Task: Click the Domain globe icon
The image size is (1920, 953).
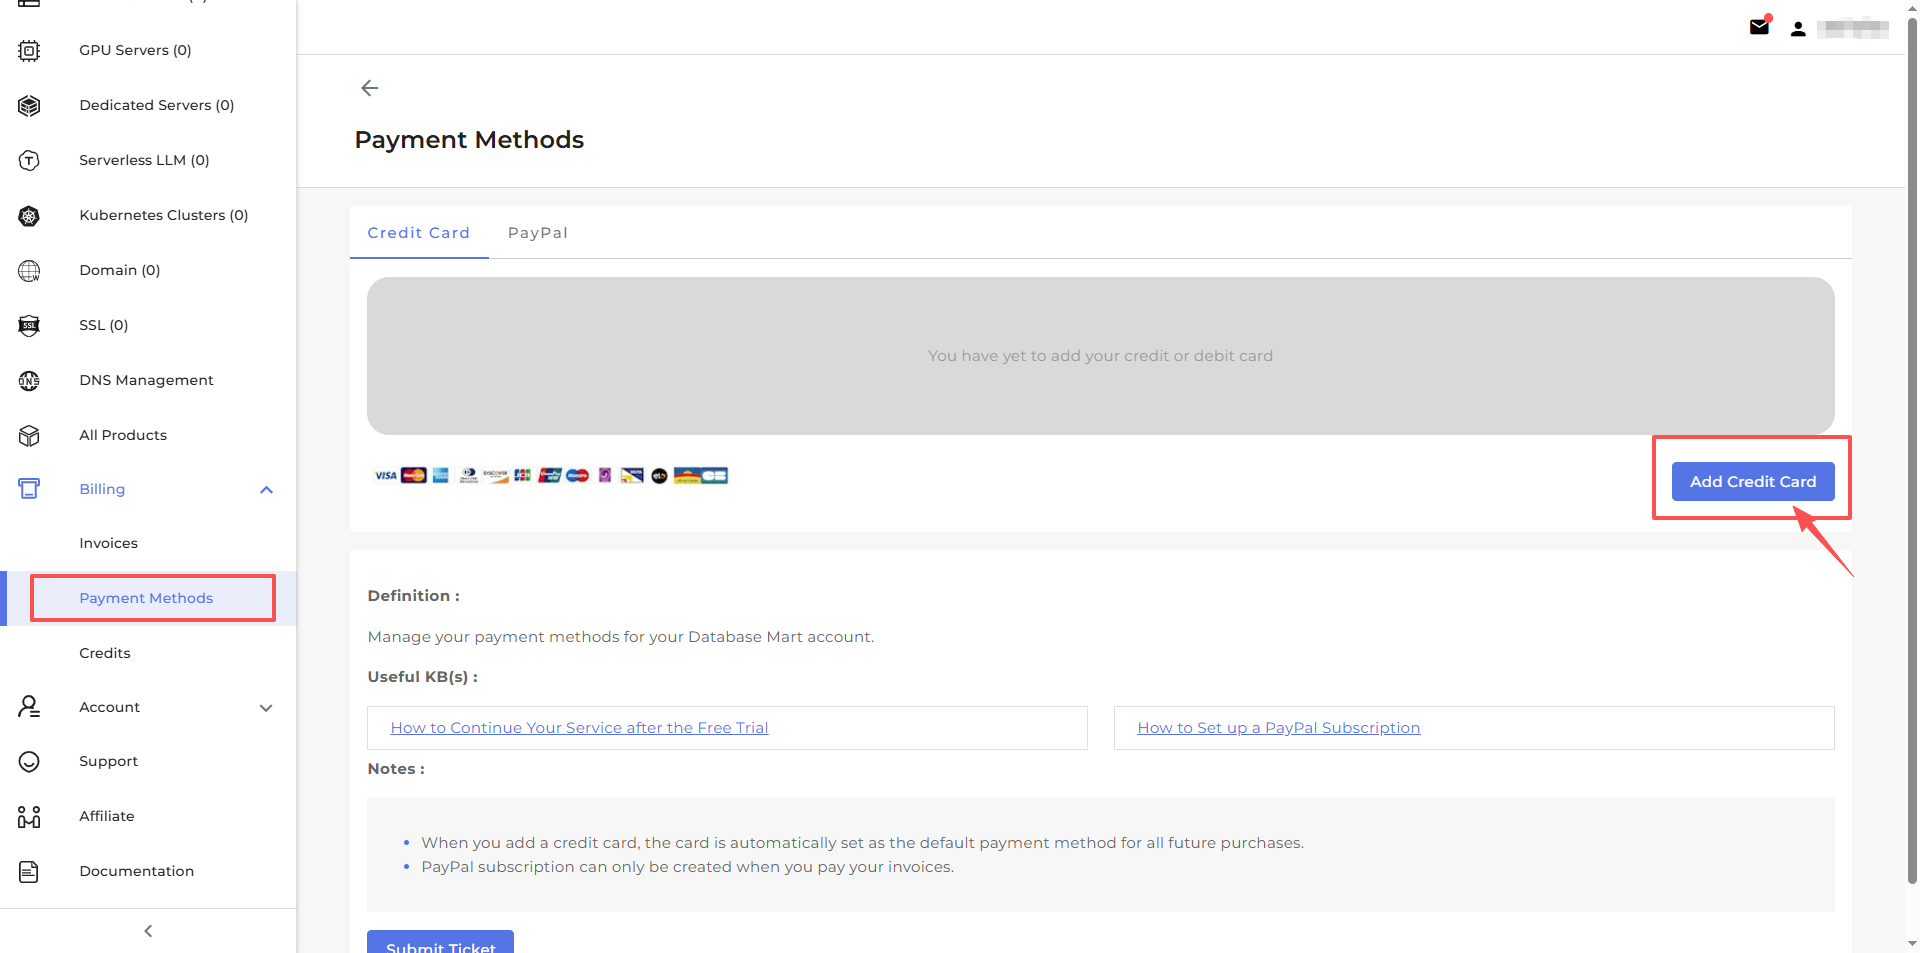Action: coord(29,270)
